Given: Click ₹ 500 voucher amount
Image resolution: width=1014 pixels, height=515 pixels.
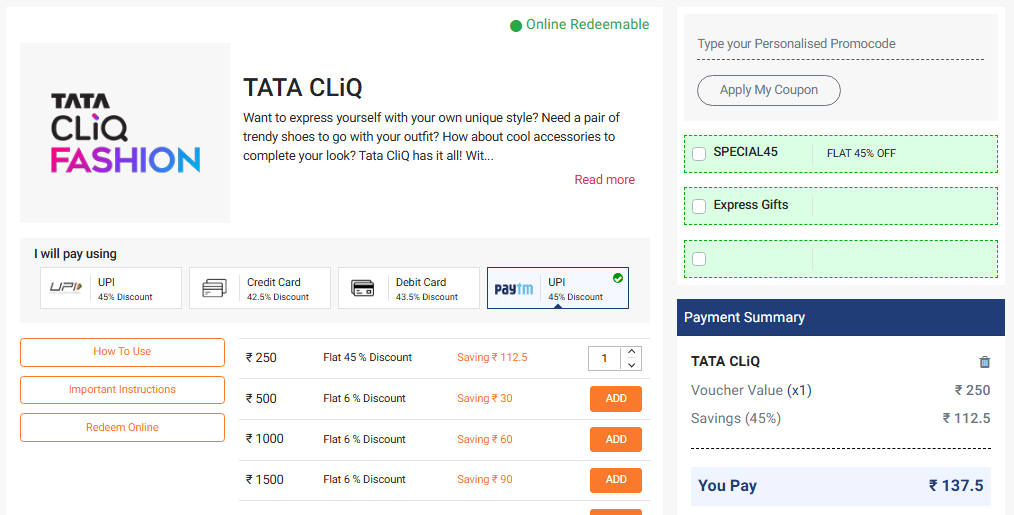Looking at the screenshot, I should (x=261, y=399).
